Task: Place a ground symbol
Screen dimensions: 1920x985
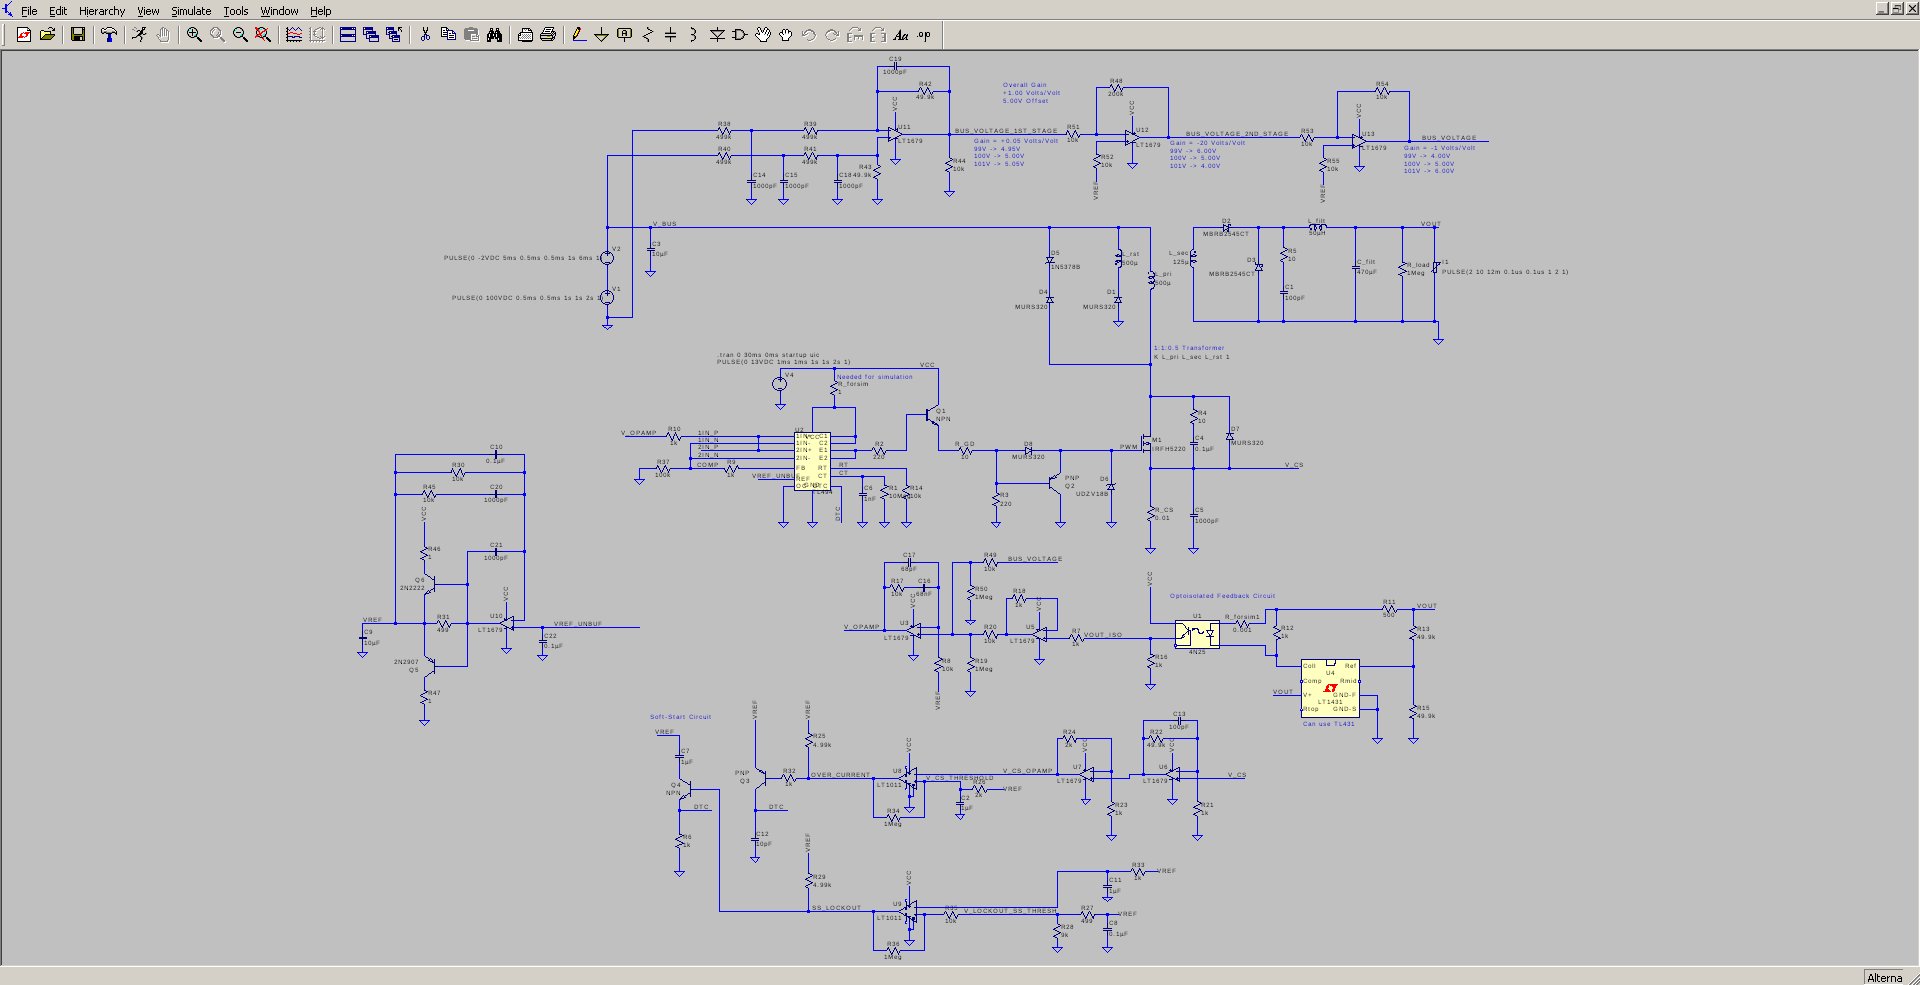Action: point(602,35)
